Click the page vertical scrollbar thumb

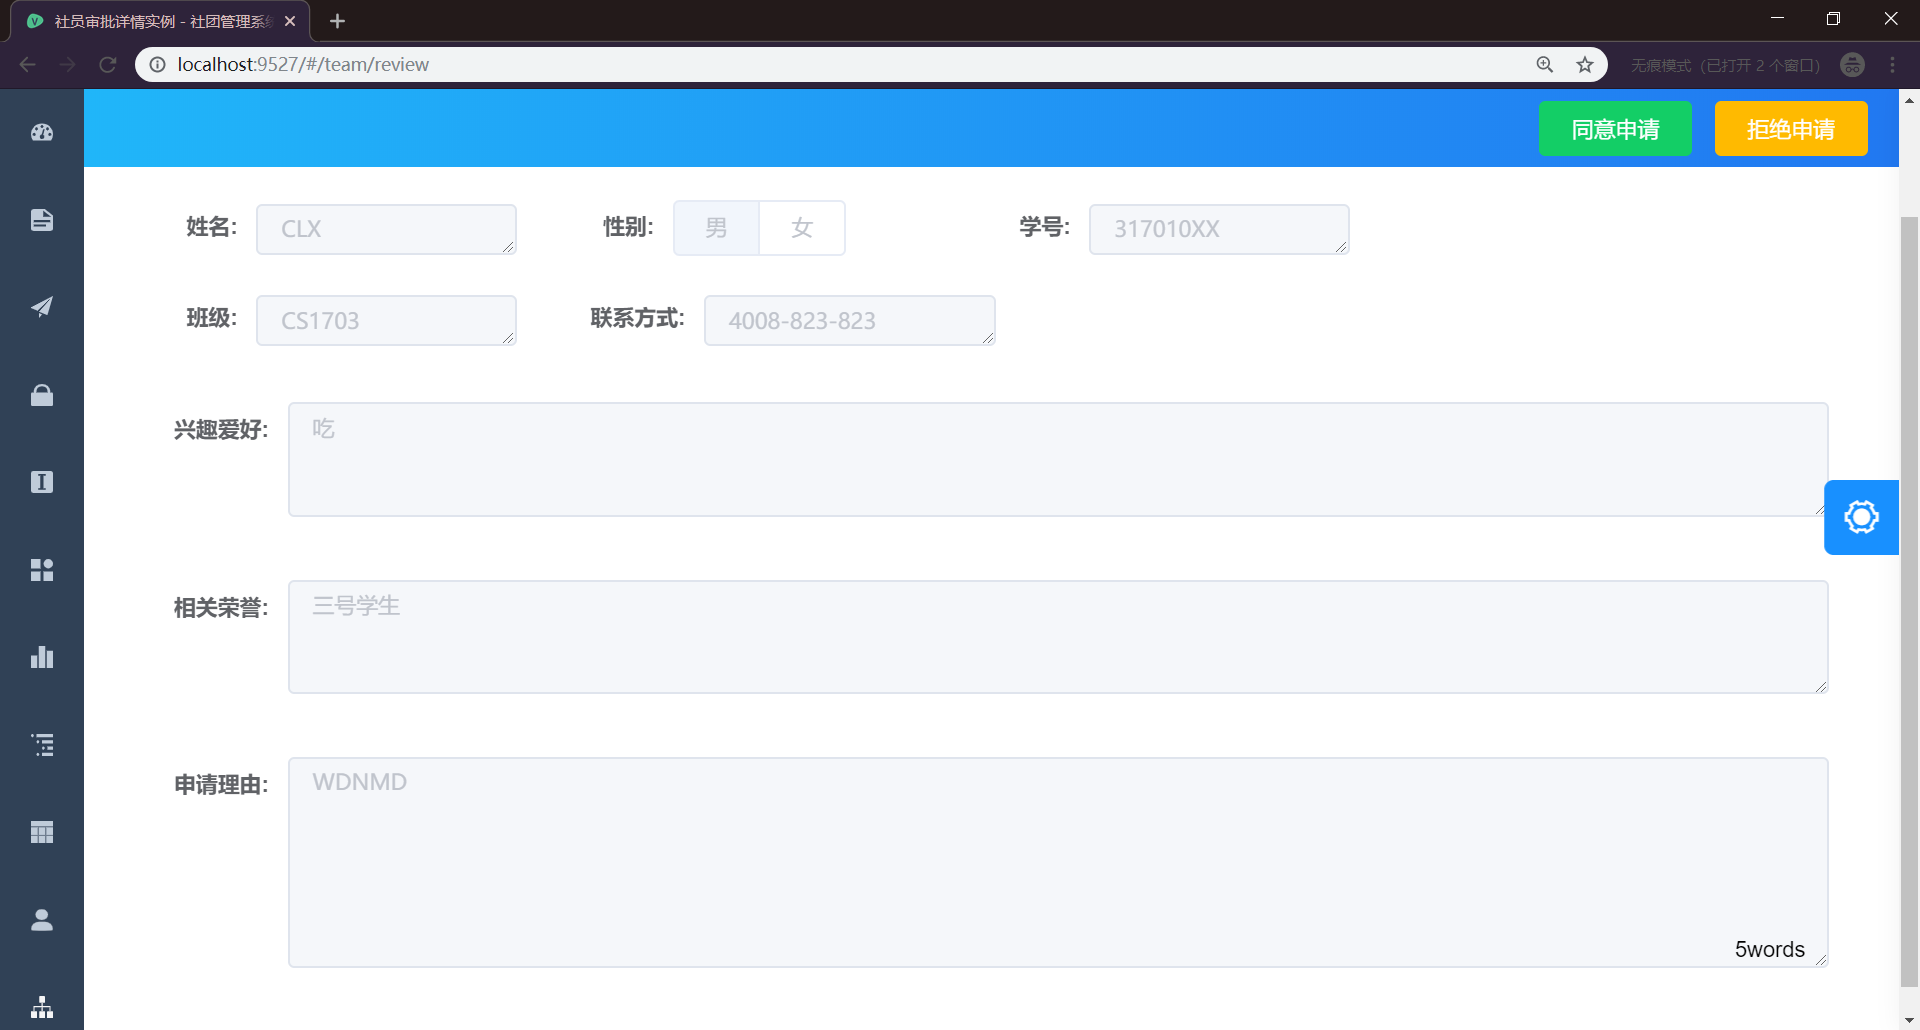[x=1909, y=600]
